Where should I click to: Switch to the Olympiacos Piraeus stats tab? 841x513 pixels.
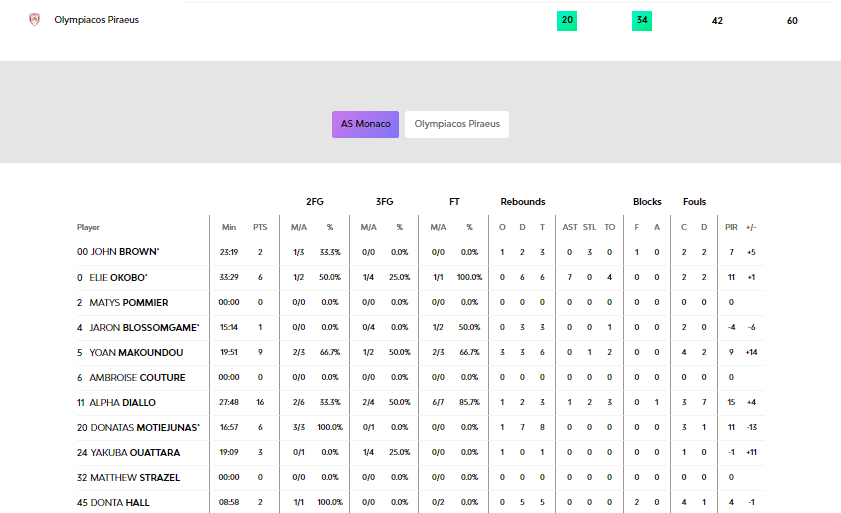pyautogui.click(x=457, y=124)
